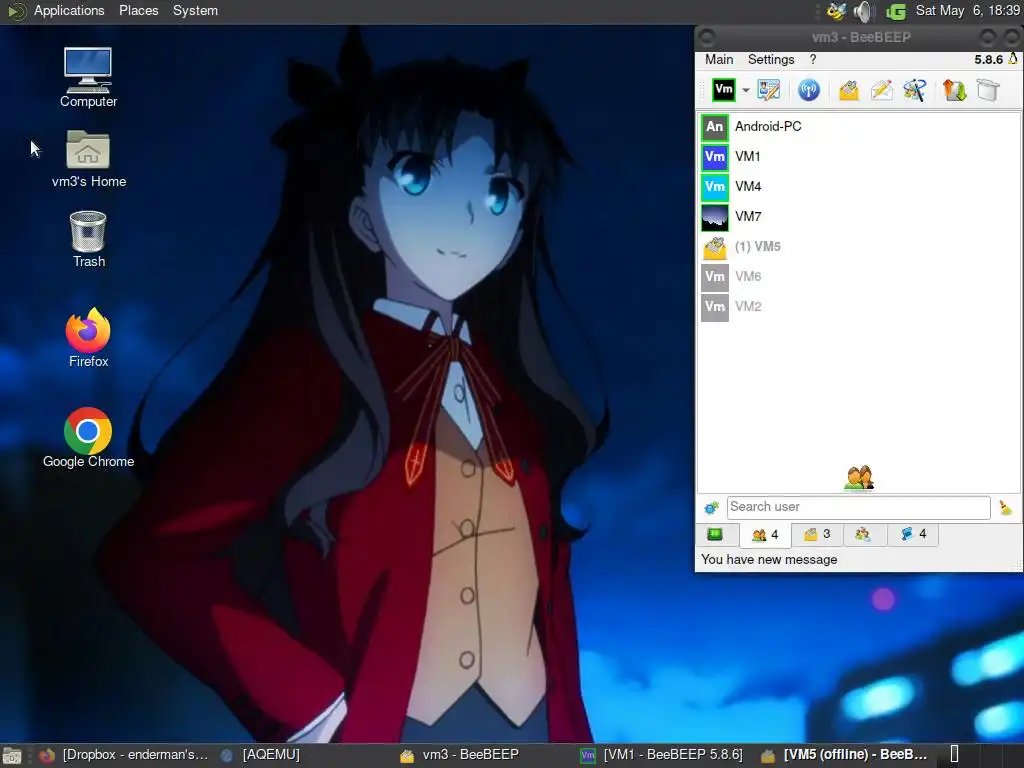Open the Trash desktop icon
Screen dimensions: 1024x768
88,239
